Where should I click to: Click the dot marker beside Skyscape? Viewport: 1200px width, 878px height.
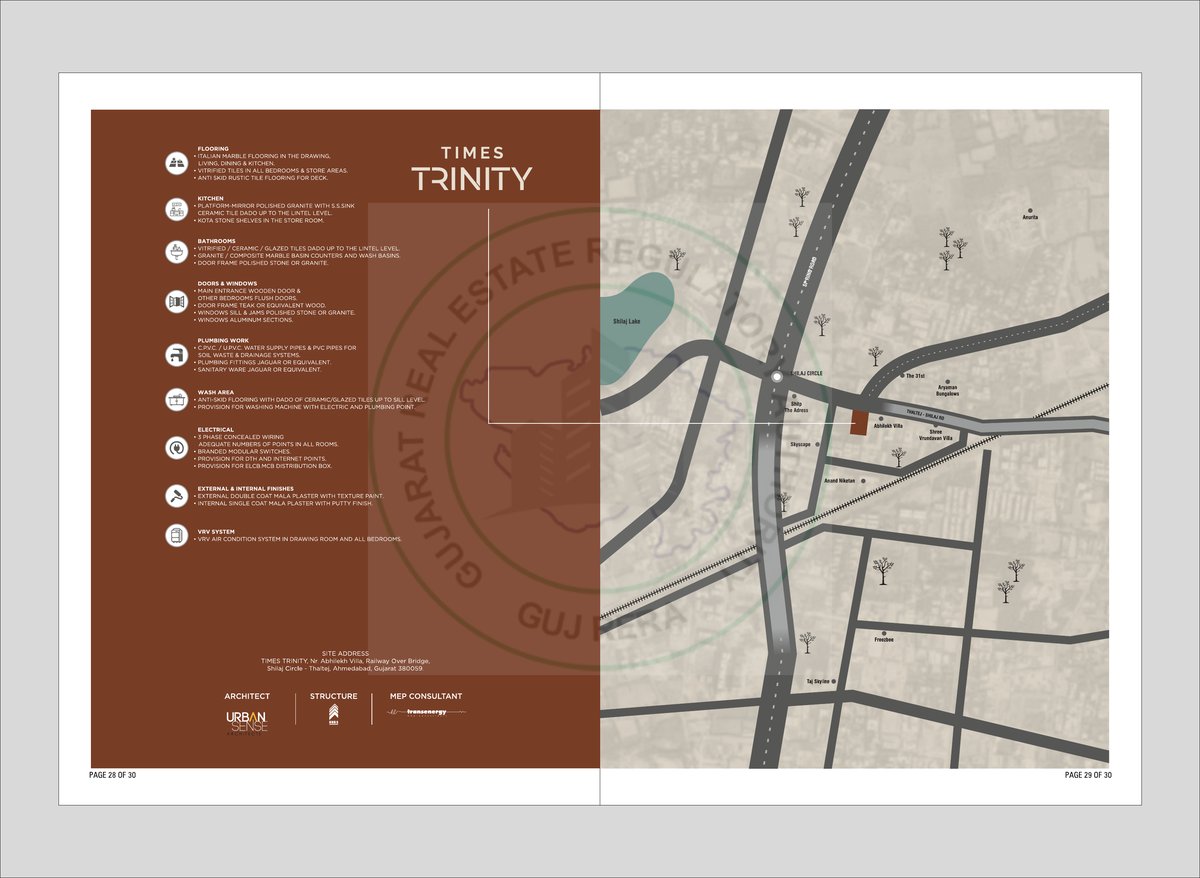[x=818, y=444]
